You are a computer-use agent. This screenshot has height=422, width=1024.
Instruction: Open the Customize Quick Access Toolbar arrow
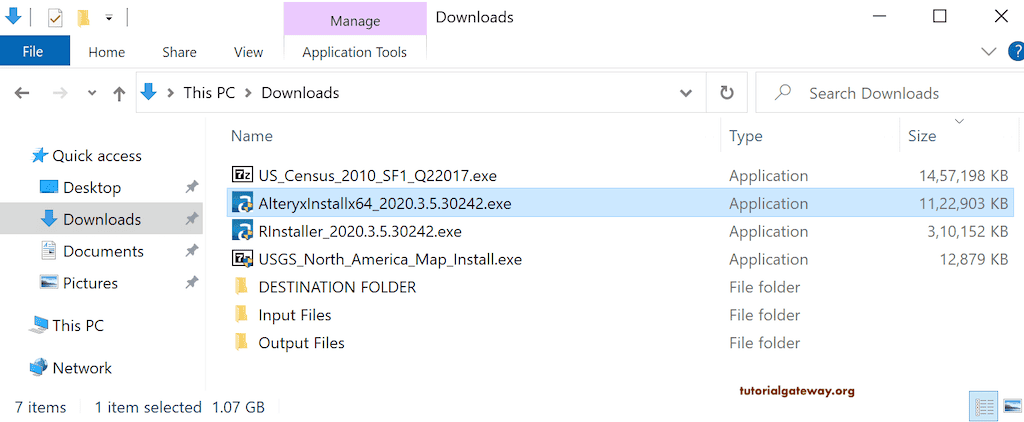[x=109, y=18]
